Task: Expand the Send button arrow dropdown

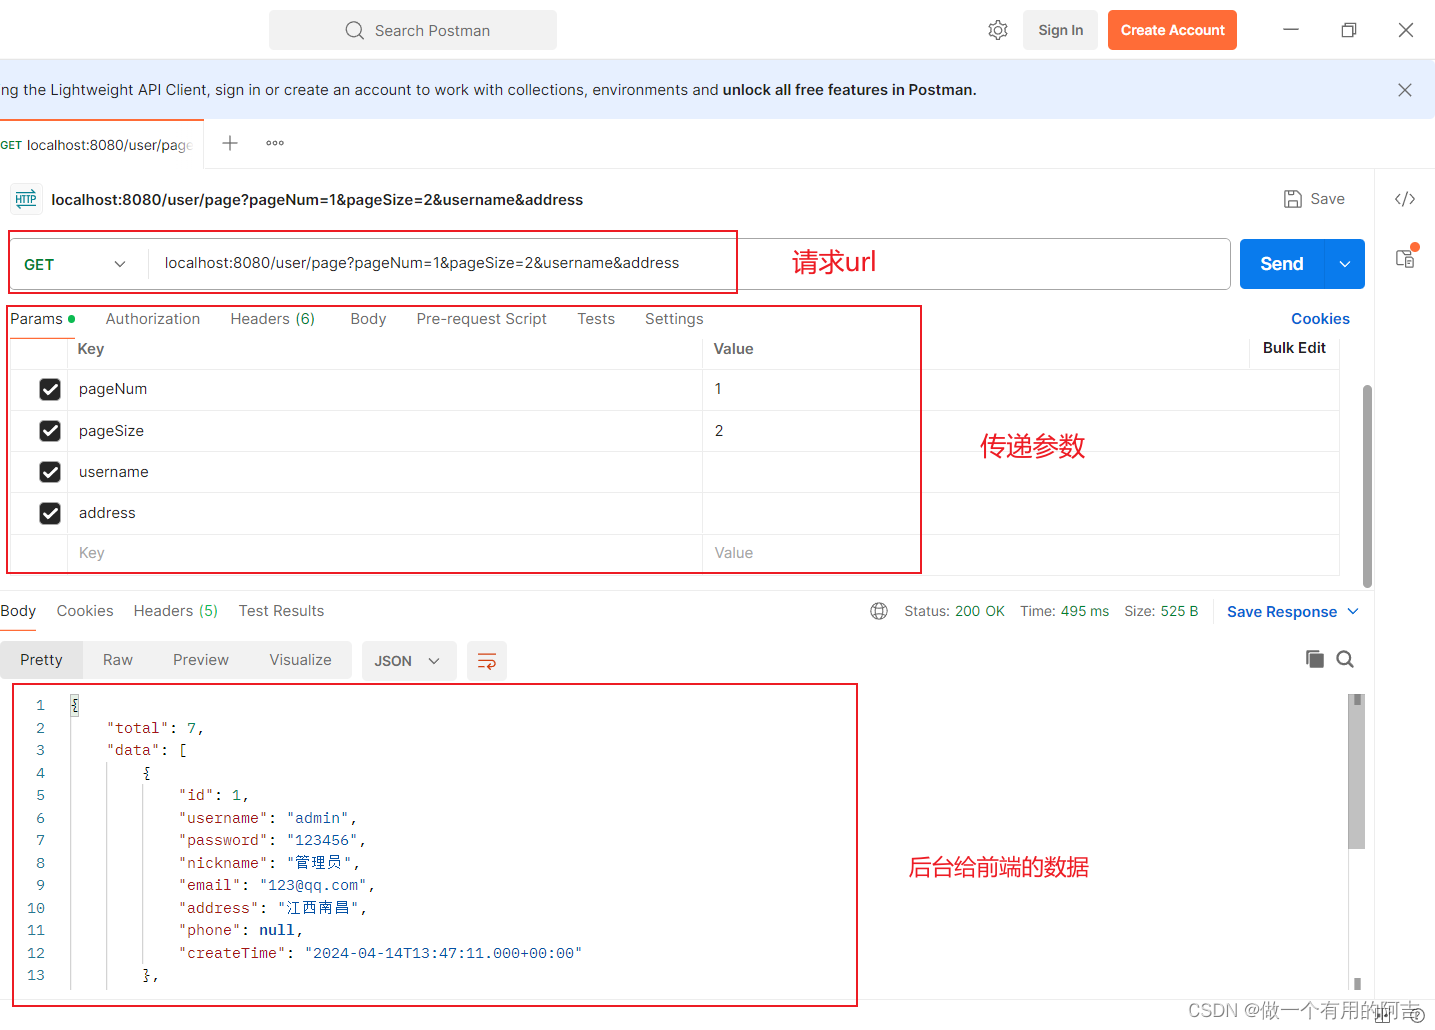Action: 1345,264
